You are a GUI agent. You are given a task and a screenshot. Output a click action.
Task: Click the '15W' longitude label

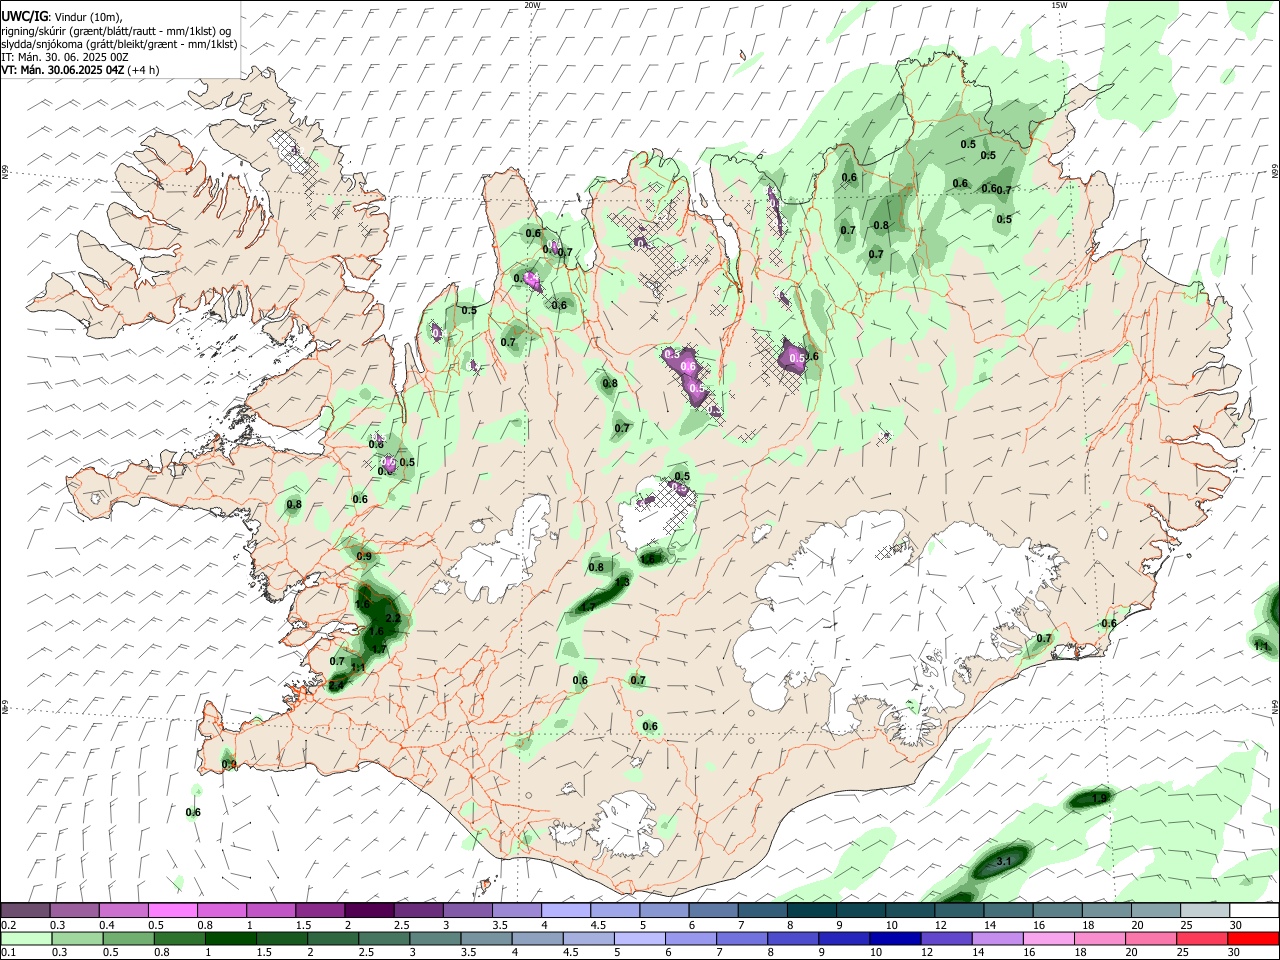1059,5
